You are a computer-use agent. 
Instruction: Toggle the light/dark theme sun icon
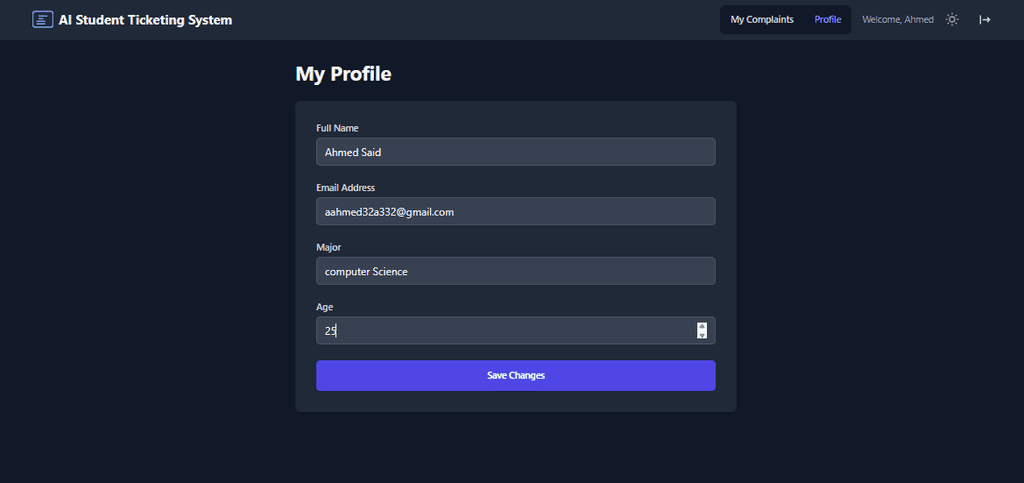point(952,20)
